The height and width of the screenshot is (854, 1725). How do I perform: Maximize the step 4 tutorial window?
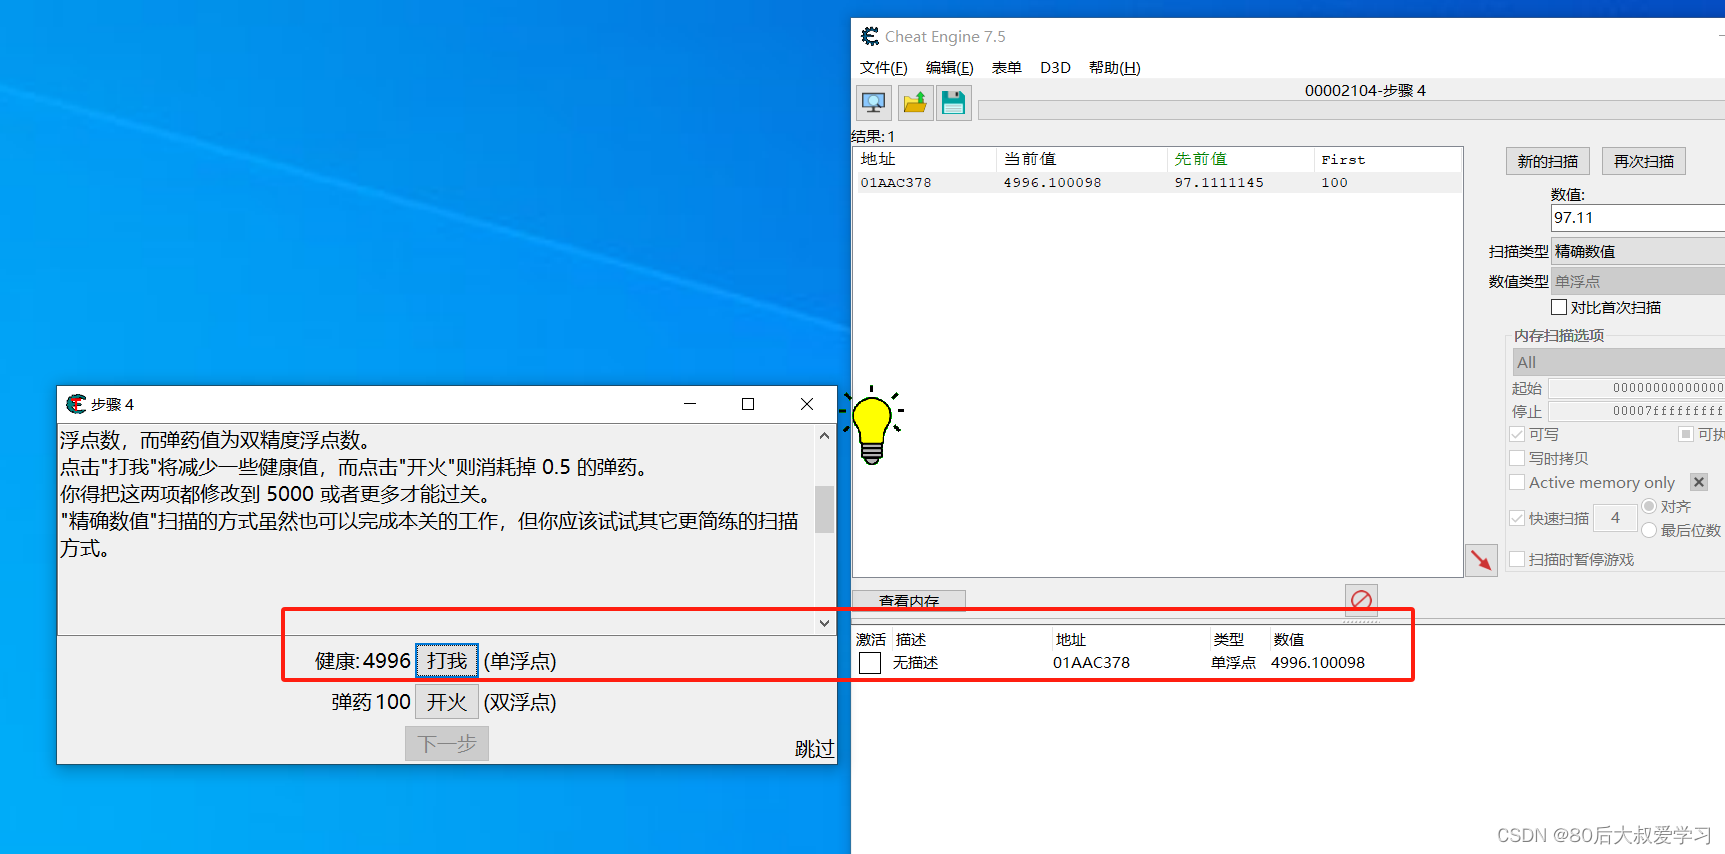748,404
